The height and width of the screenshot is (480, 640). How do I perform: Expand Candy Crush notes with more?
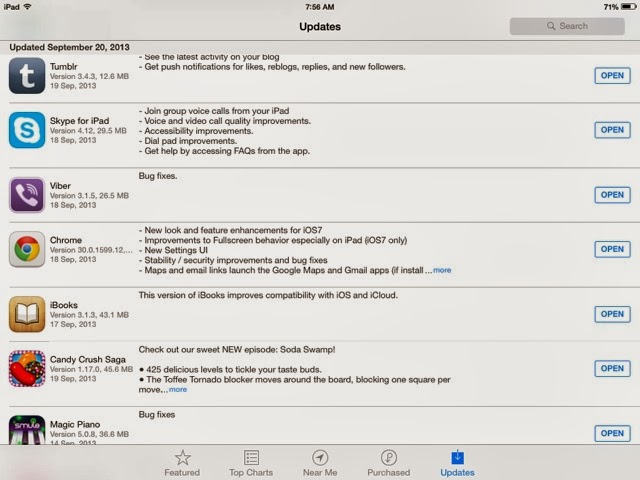(178, 390)
